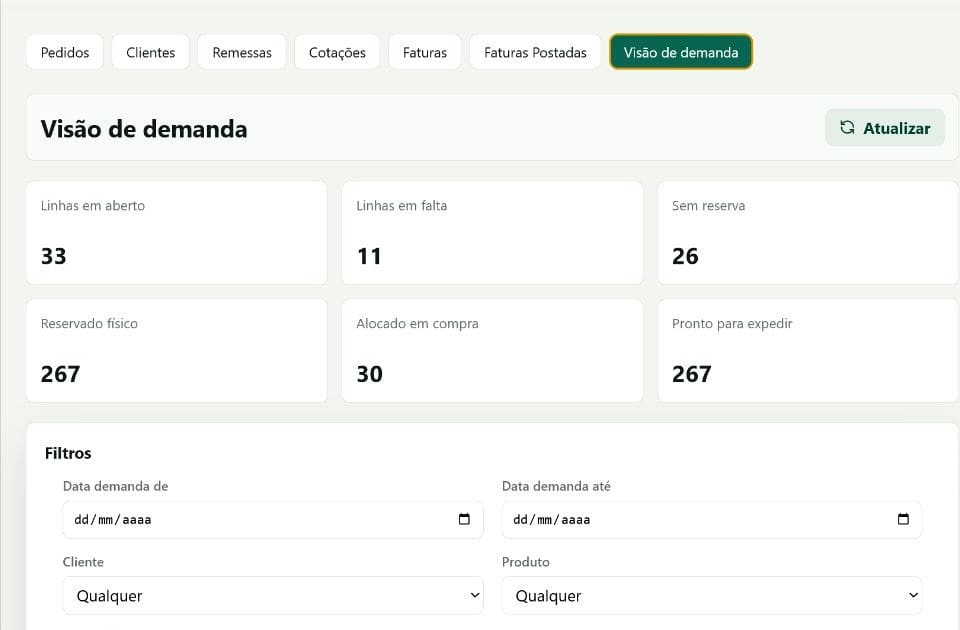The width and height of the screenshot is (960, 630).
Task: Click the Sem reserva card label
Action: point(708,206)
